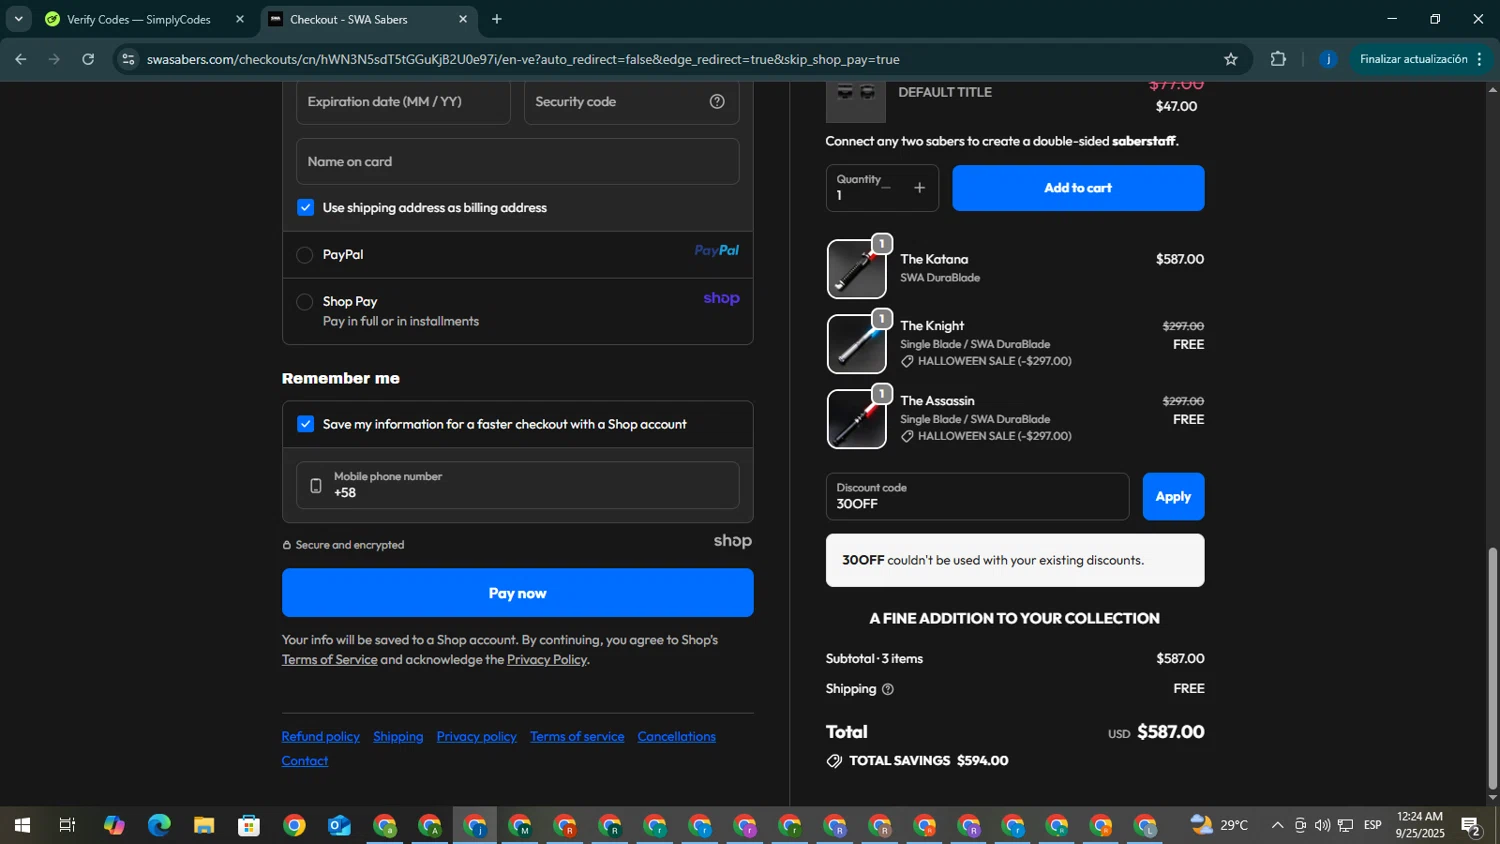1500x844 pixels.
Task: Focus the Mobile phone number field
Action: 517,485
